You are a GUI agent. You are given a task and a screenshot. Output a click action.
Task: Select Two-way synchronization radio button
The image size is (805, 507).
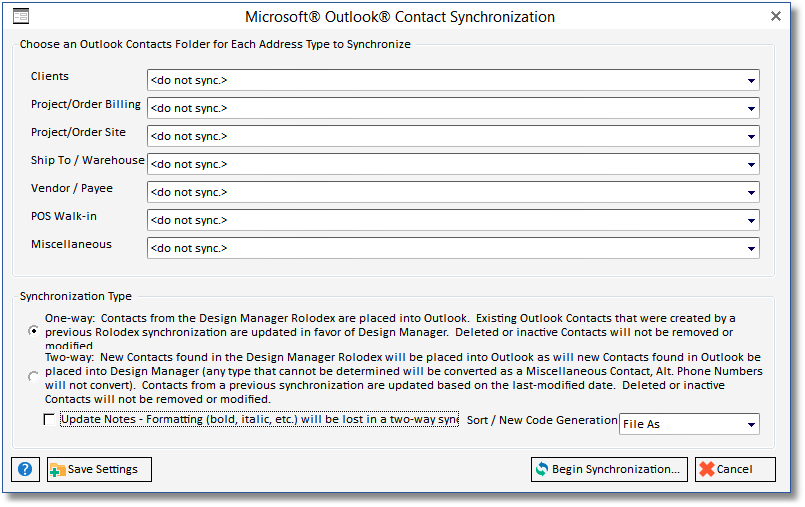click(x=35, y=377)
